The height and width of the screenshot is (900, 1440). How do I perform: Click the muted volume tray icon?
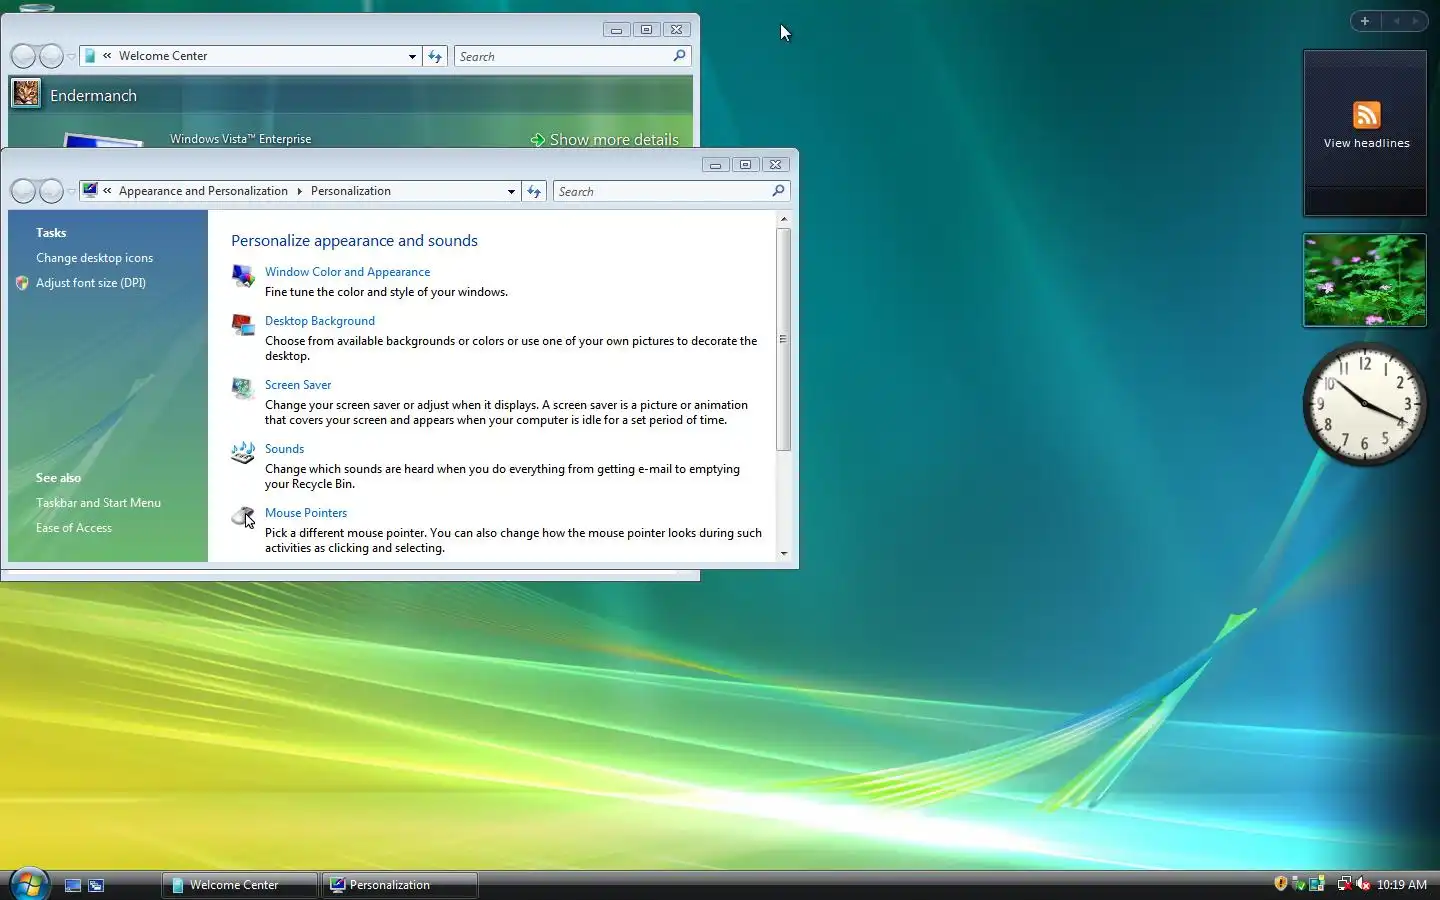tap(1363, 884)
